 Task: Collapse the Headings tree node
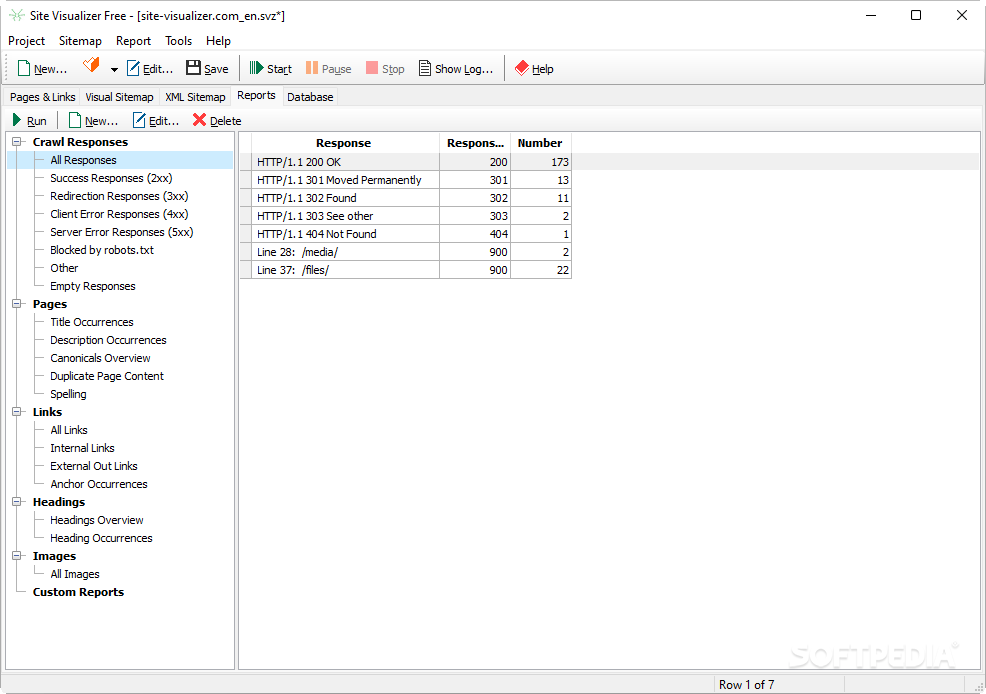17,502
